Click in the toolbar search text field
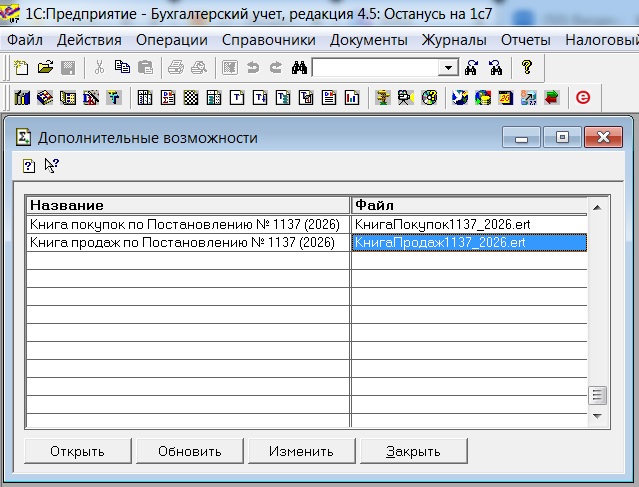The image size is (639, 487). (x=375, y=68)
